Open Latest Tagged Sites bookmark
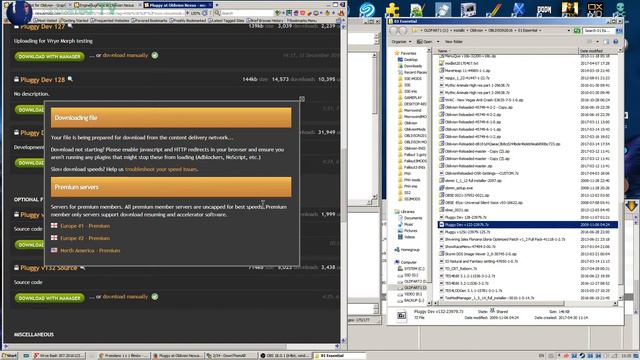640x360 pixels. (x=226, y=20)
